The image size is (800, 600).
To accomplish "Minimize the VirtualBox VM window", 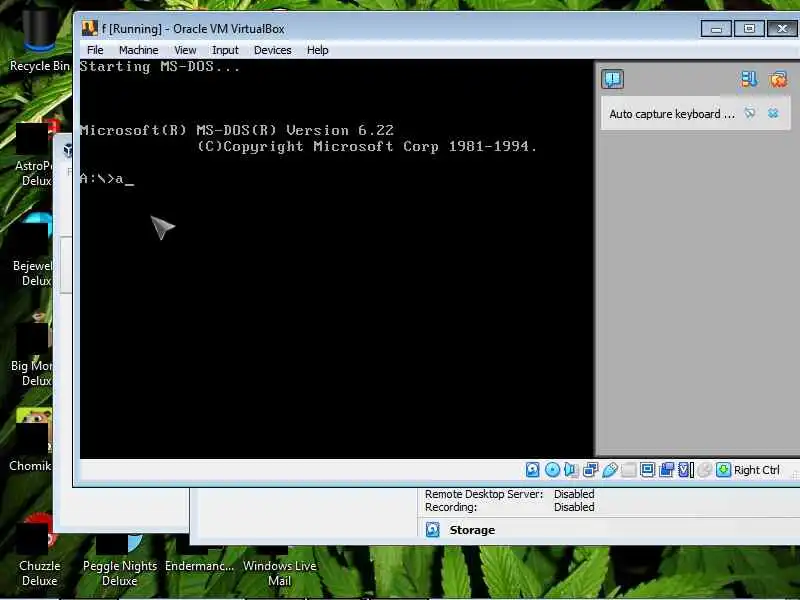I will 716,29.
